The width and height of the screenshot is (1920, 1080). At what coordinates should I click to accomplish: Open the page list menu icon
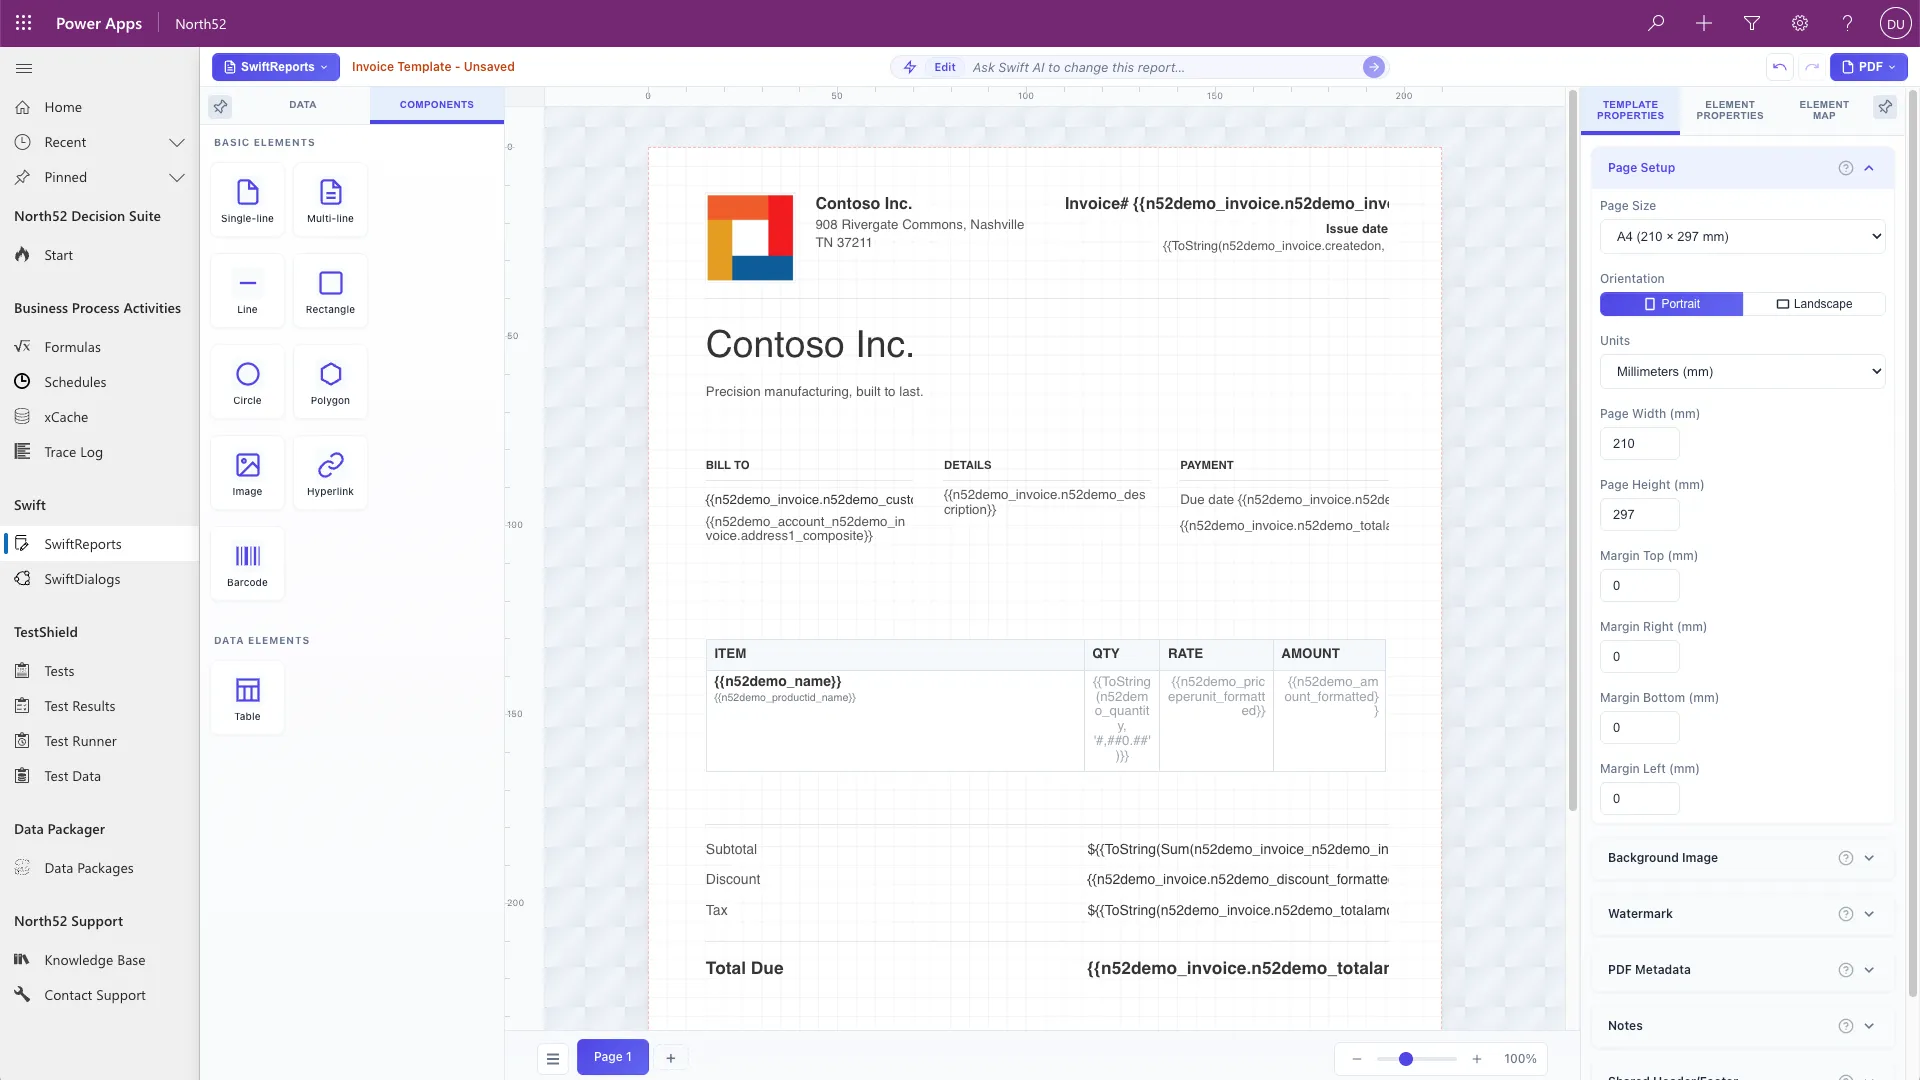coord(553,1058)
